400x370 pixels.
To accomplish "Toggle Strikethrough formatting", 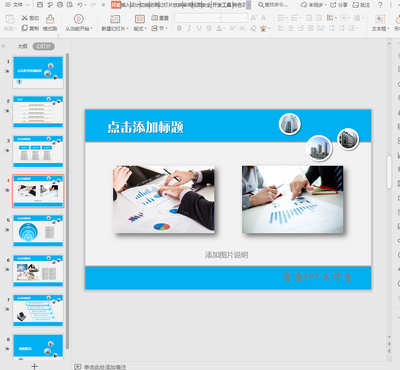I will coord(209,28).
